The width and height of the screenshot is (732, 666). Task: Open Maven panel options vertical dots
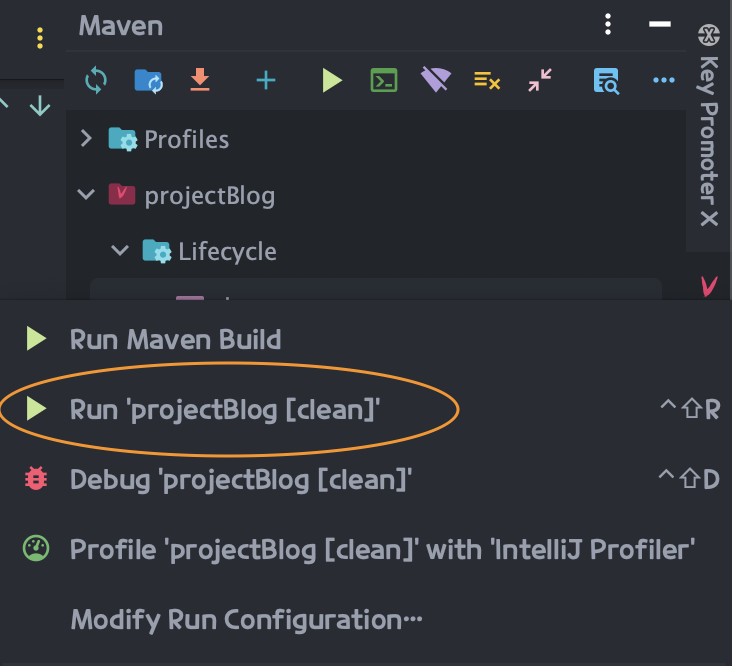coord(608,24)
